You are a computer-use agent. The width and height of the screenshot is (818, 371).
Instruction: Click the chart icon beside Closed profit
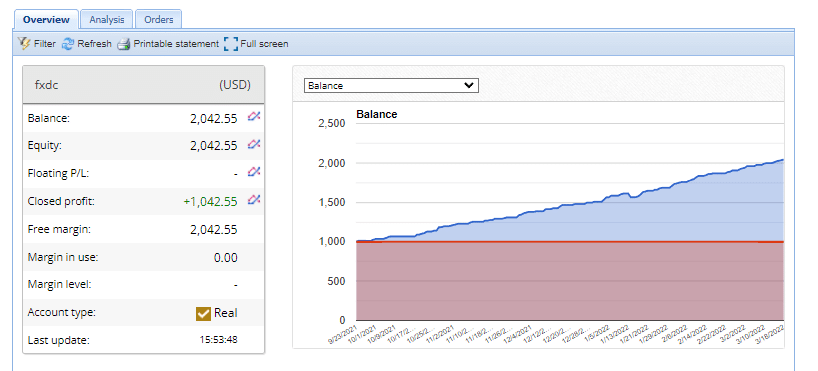pos(254,199)
